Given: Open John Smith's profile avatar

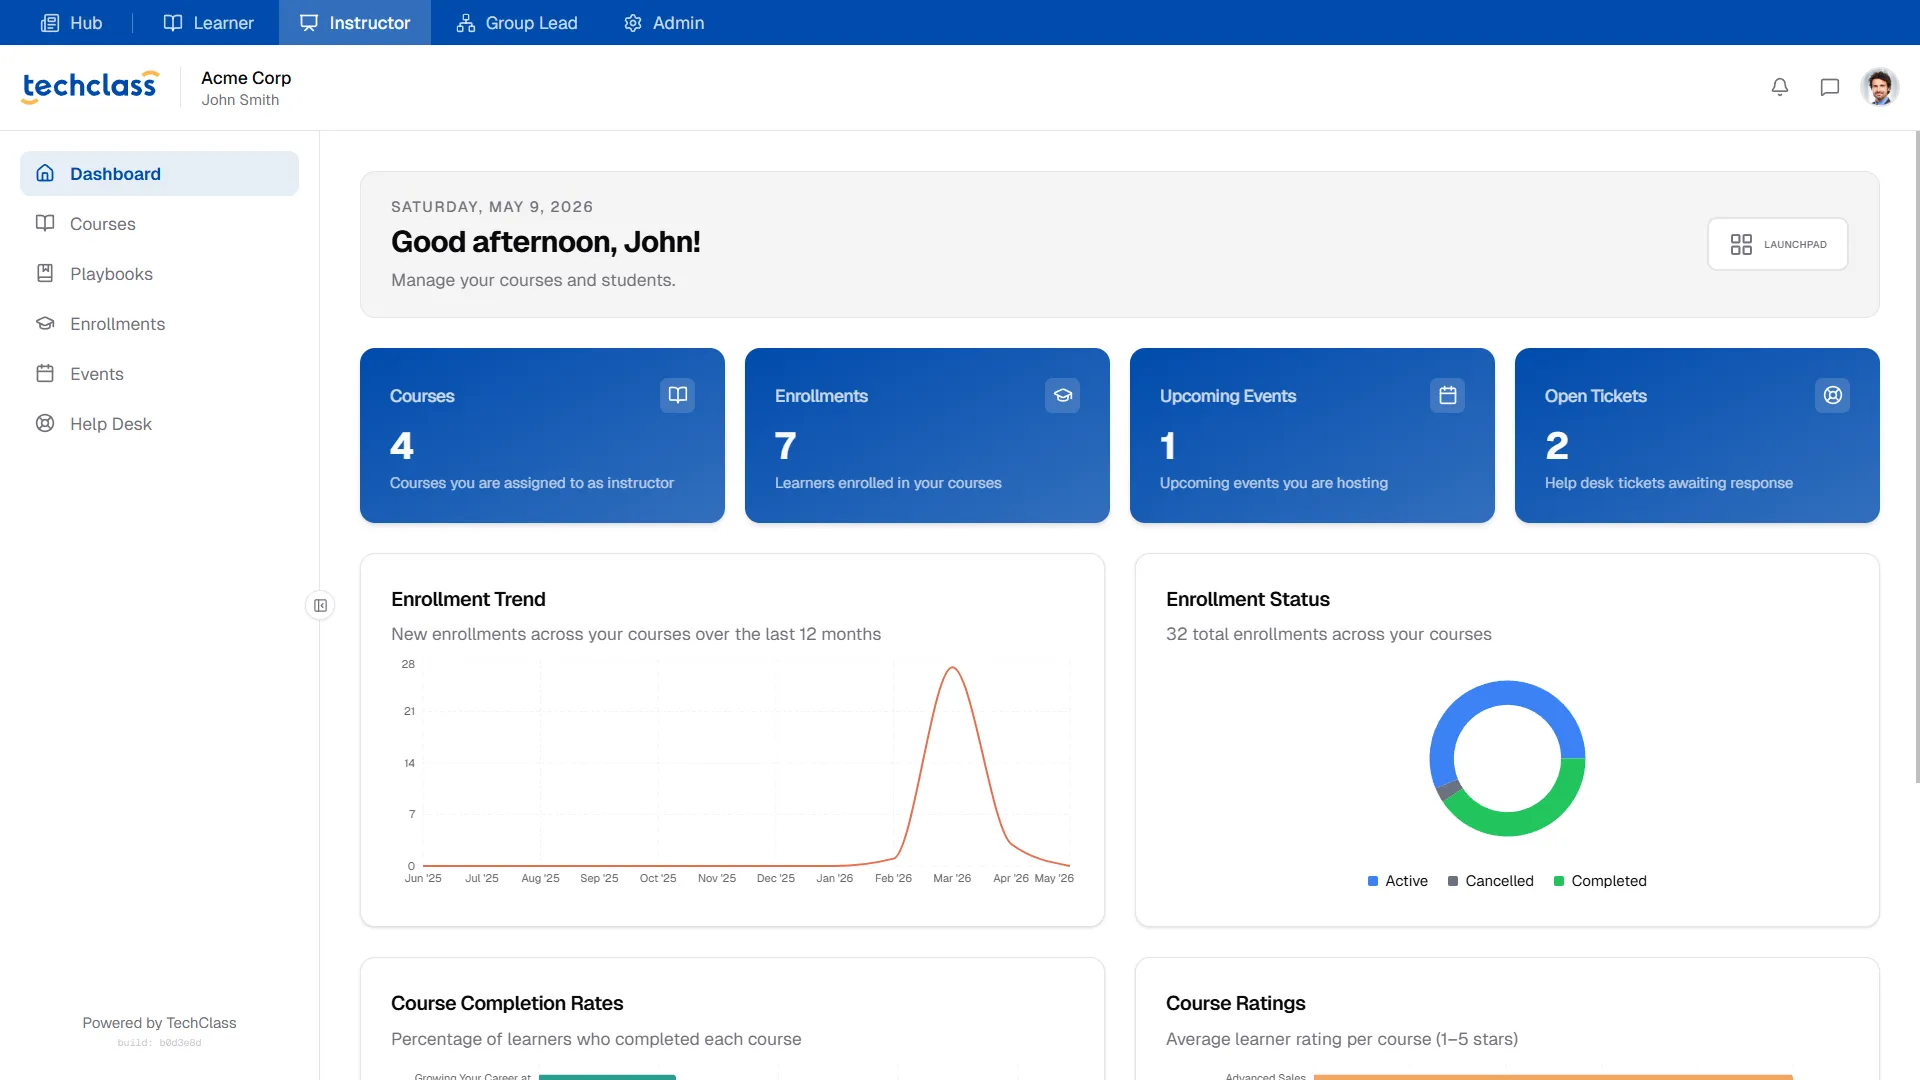Looking at the screenshot, I should 1880,87.
